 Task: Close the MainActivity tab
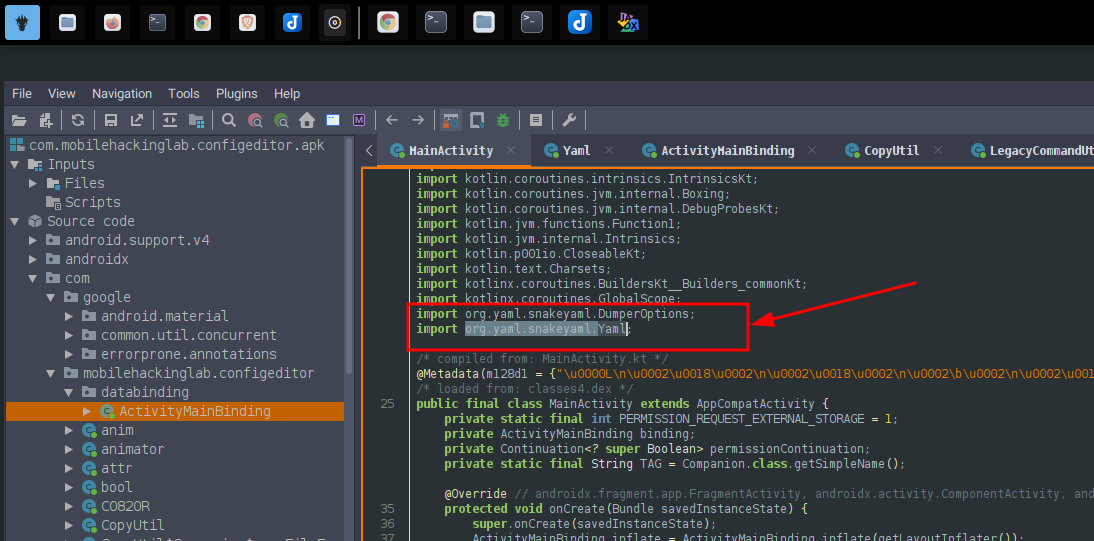click(511, 151)
